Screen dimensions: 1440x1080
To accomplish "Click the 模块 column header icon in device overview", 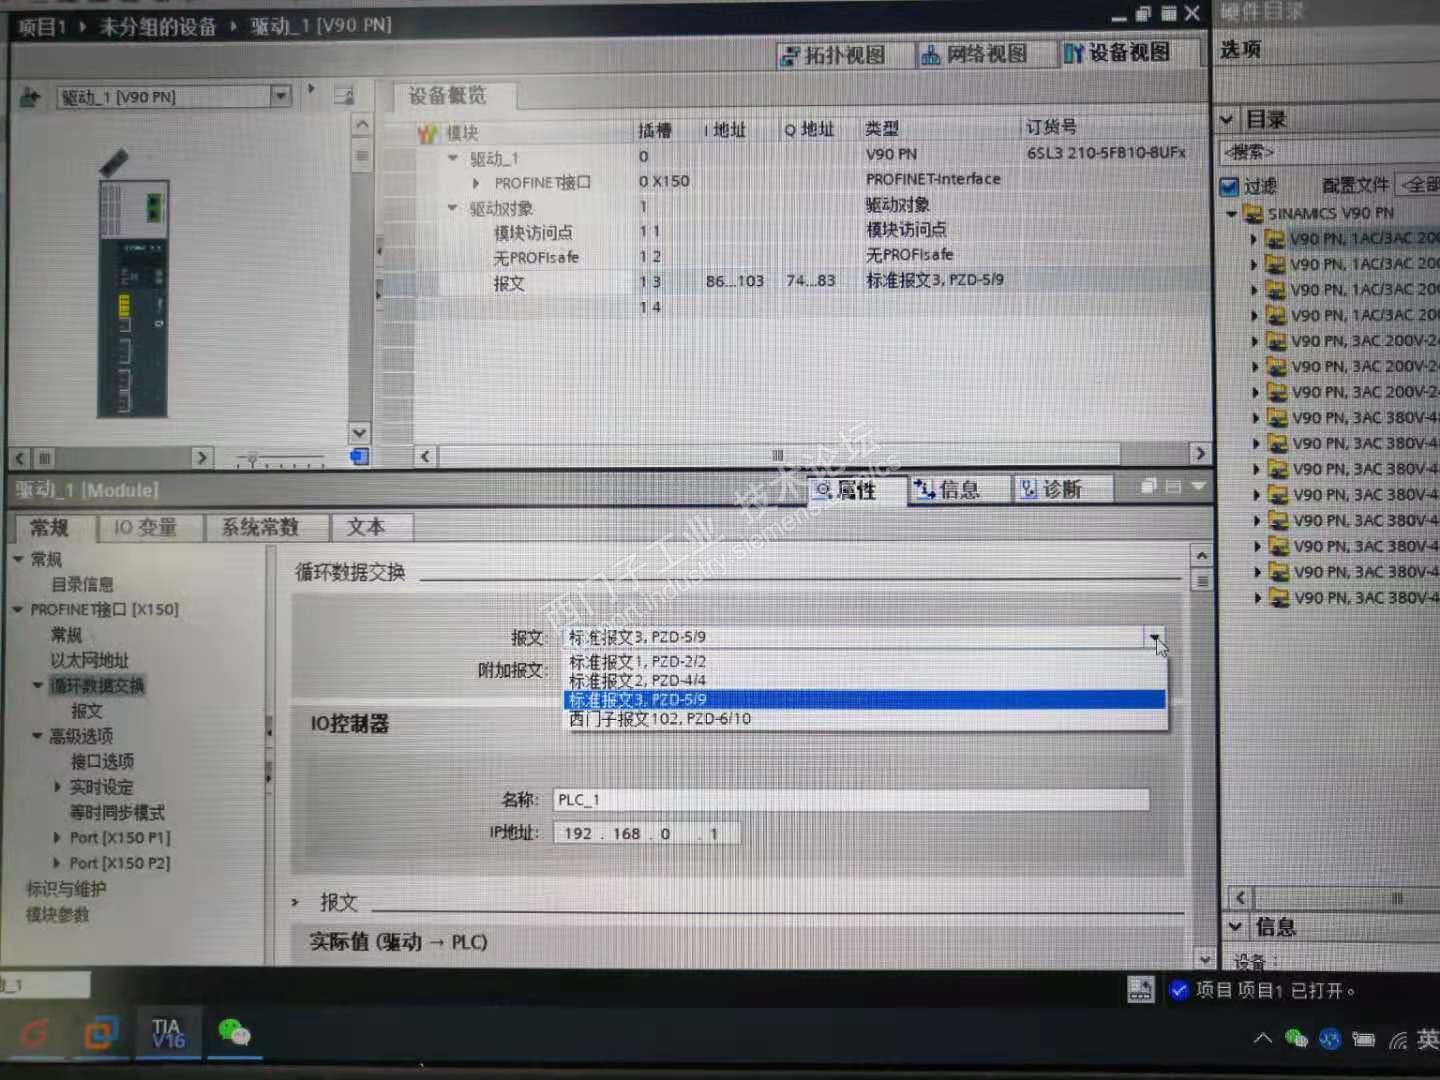I will [x=428, y=133].
